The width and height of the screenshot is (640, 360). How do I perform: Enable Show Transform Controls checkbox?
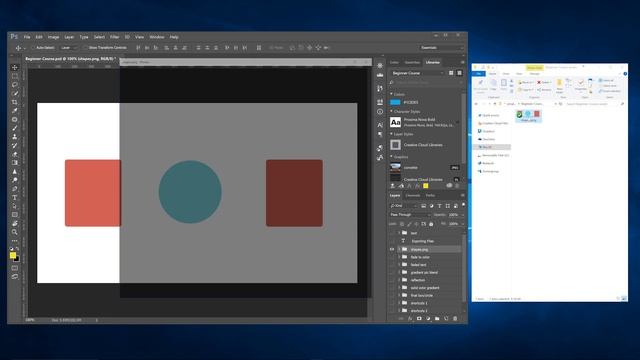(85, 48)
